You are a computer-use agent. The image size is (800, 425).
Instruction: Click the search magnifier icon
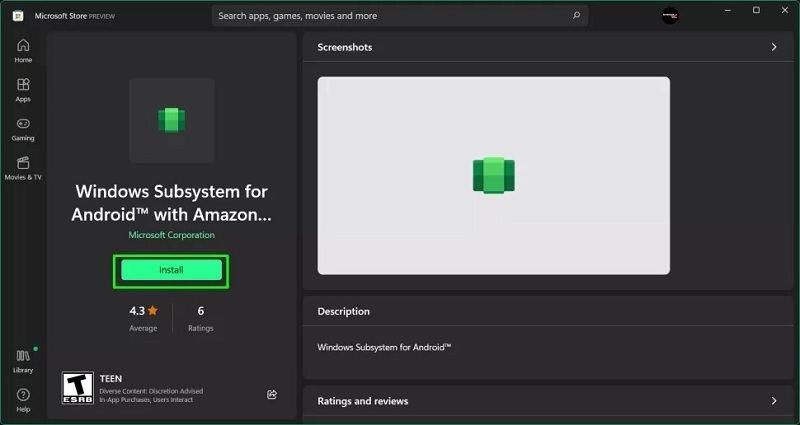click(x=576, y=16)
